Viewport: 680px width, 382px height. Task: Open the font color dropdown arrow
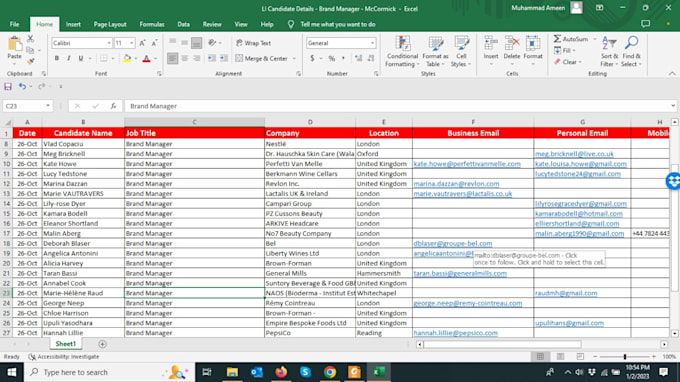[x=155, y=59]
